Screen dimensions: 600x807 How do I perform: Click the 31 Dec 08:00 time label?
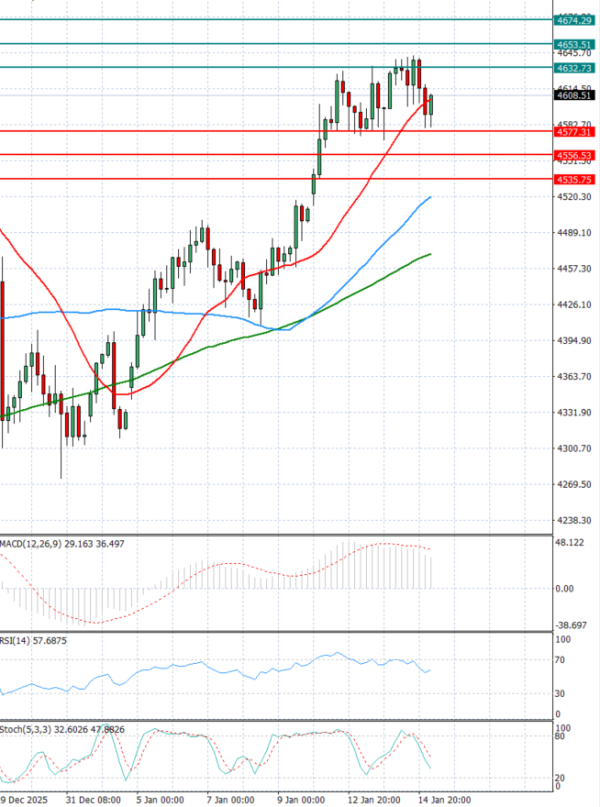tap(92, 800)
